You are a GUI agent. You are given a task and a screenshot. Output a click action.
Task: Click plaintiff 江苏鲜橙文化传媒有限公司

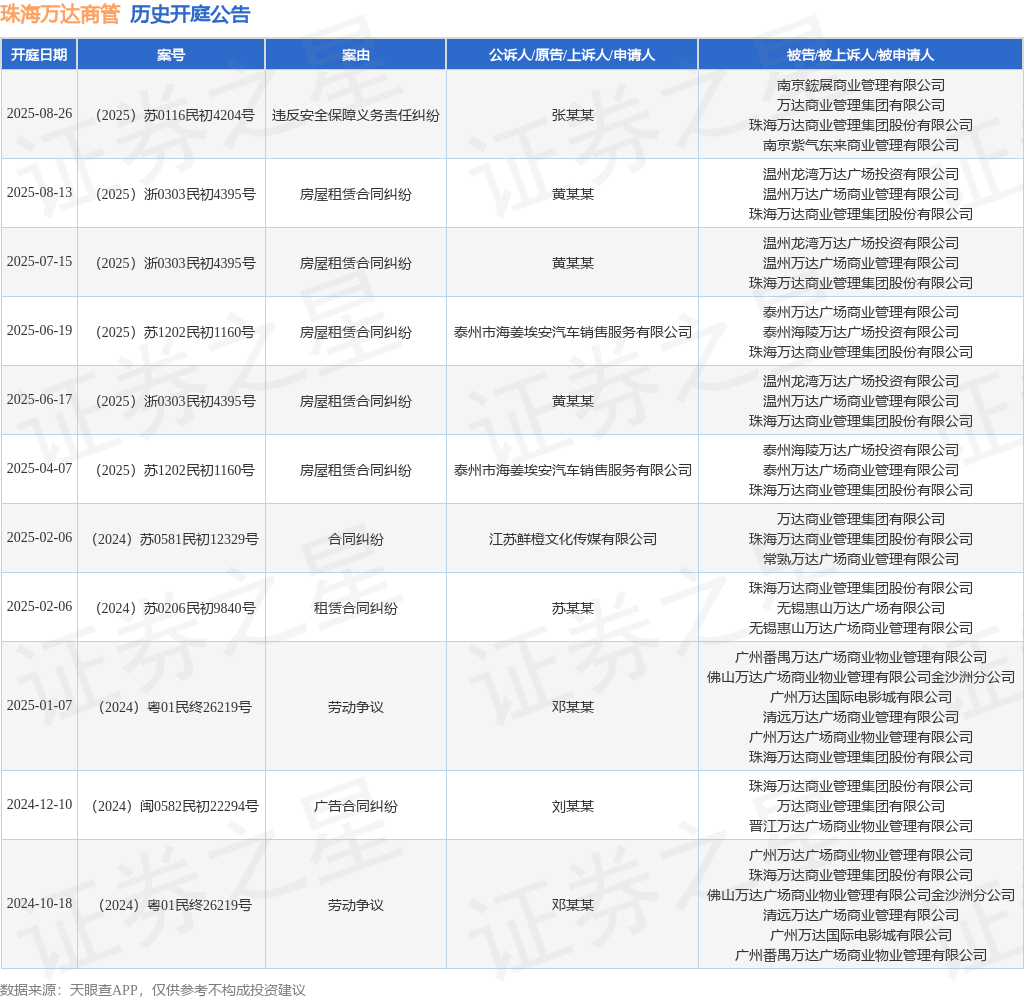pos(573,539)
